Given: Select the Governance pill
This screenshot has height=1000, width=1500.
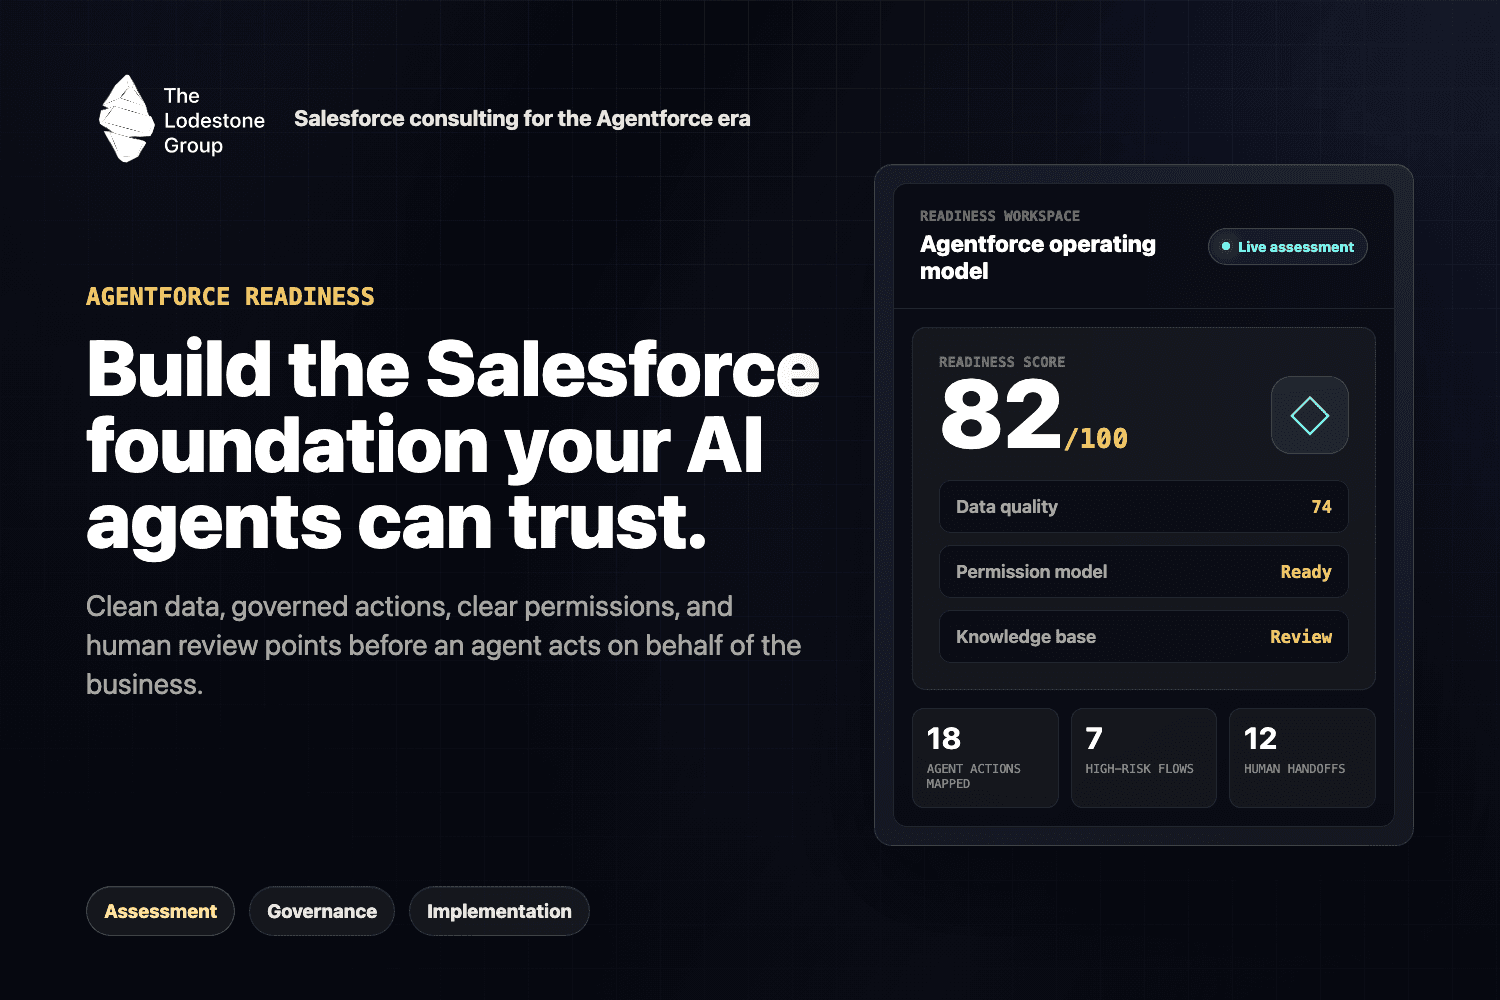Looking at the screenshot, I should [322, 911].
